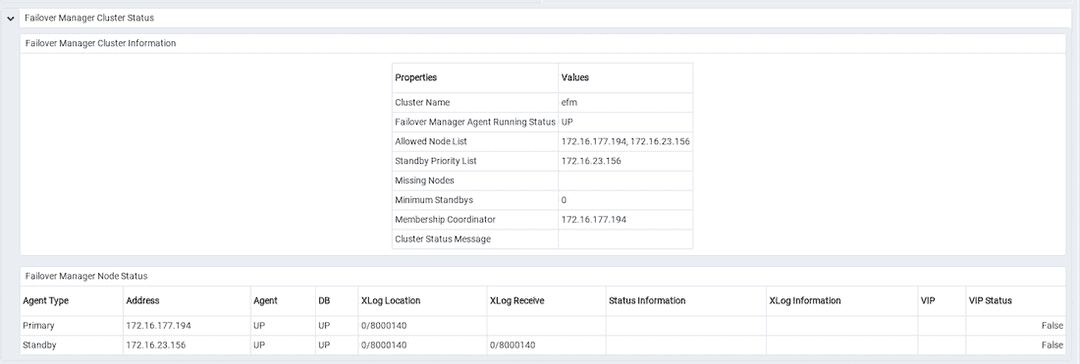Click the DB column header
The width and height of the screenshot is (1080, 364).
click(x=336, y=301)
